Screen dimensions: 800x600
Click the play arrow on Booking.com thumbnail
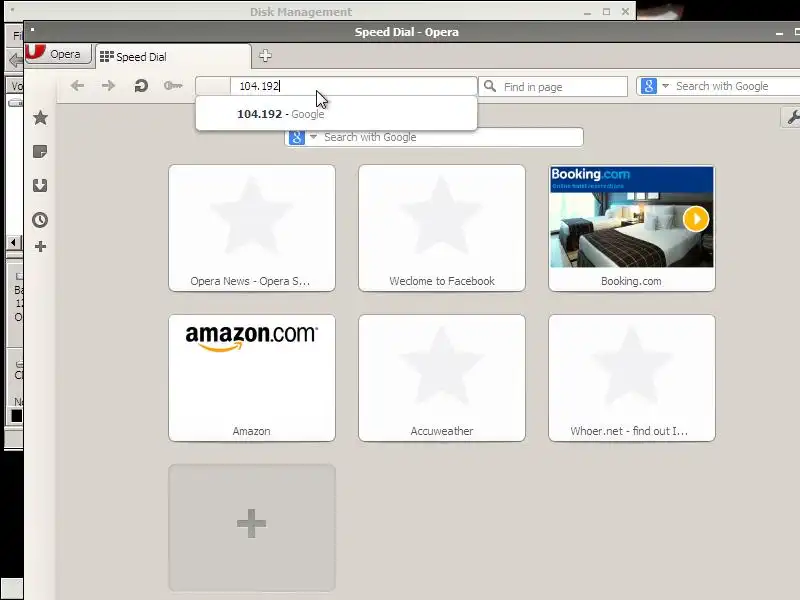click(x=696, y=219)
